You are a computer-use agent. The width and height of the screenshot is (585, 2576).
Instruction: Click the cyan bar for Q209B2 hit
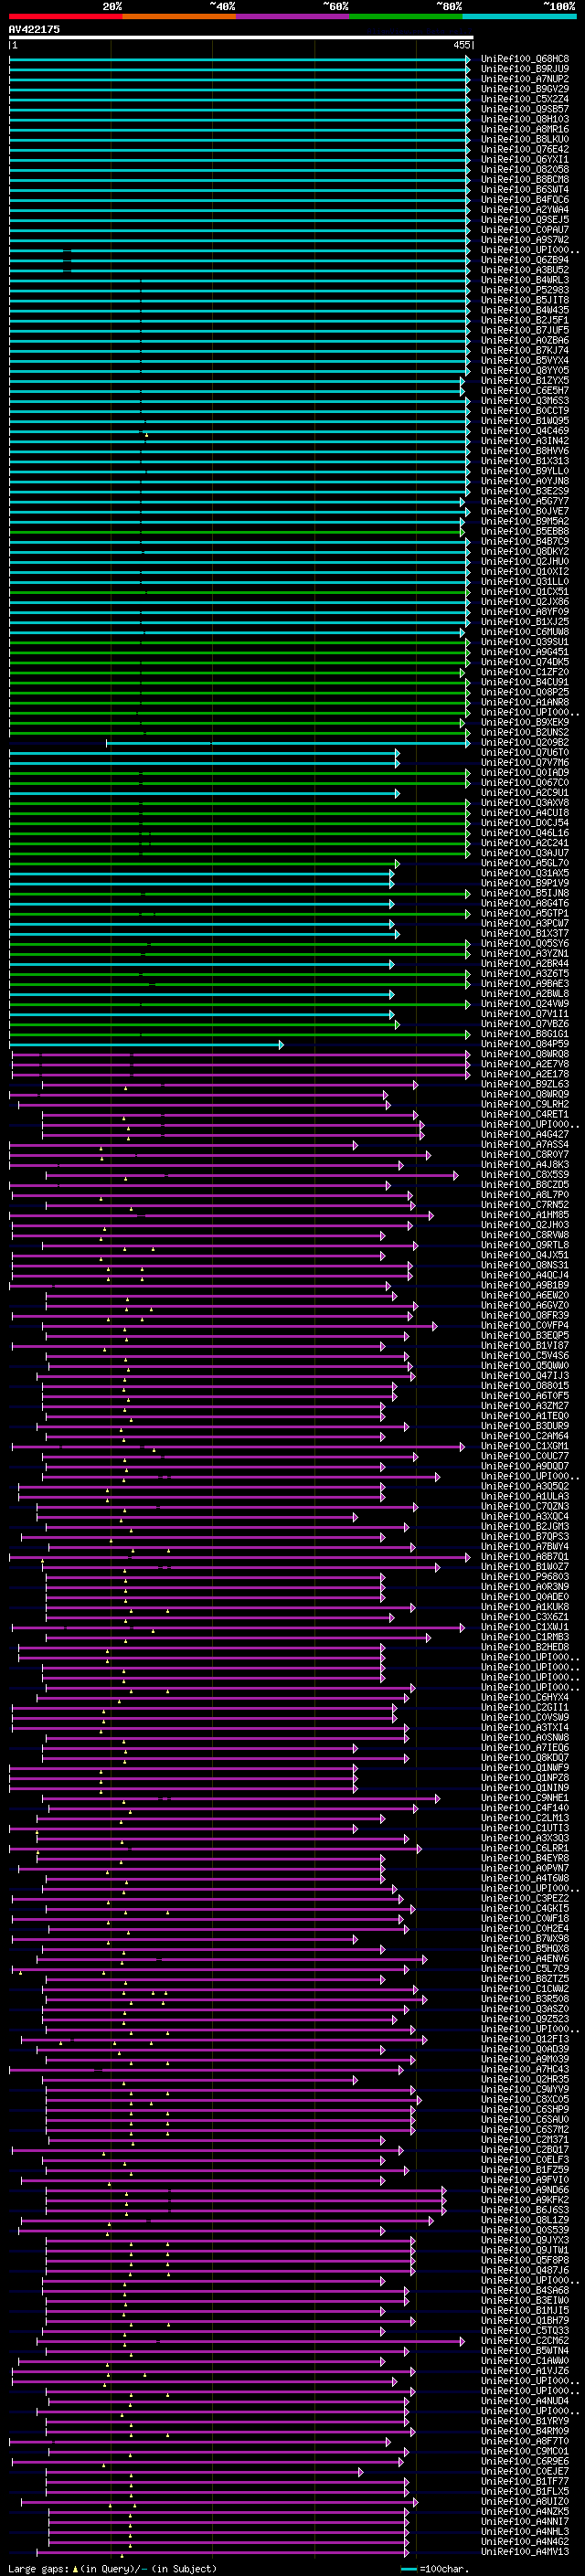(289, 742)
